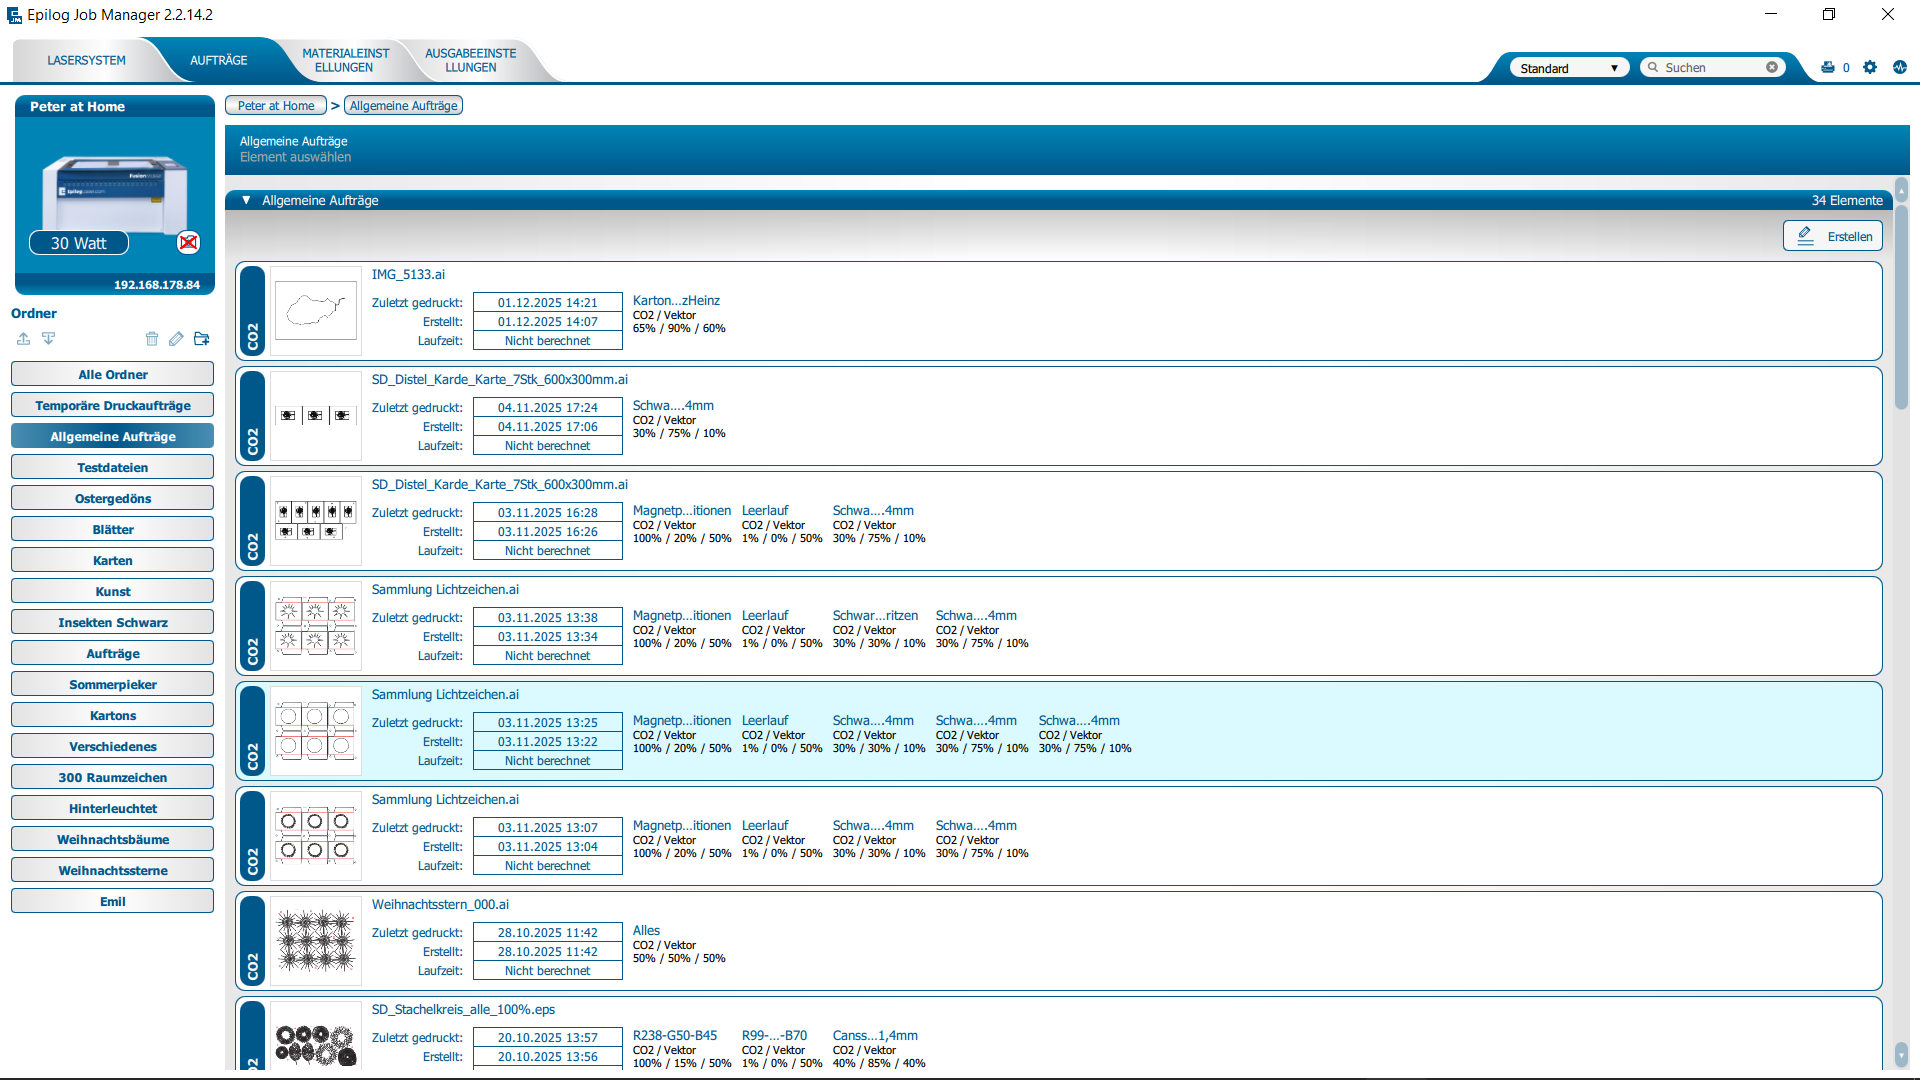This screenshot has height=1080, width=1920.
Task: Open the Standard view dropdown
Action: point(1613,67)
